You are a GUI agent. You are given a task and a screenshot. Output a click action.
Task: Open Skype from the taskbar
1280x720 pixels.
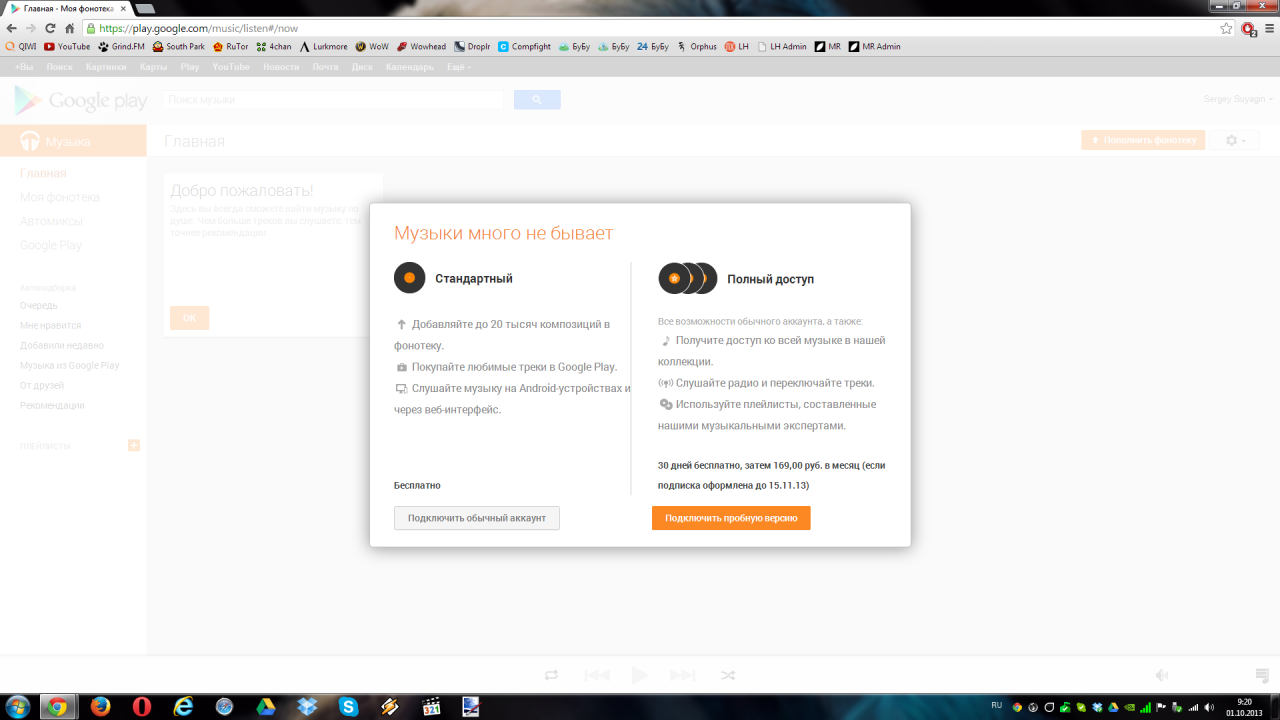(x=348, y=706)
